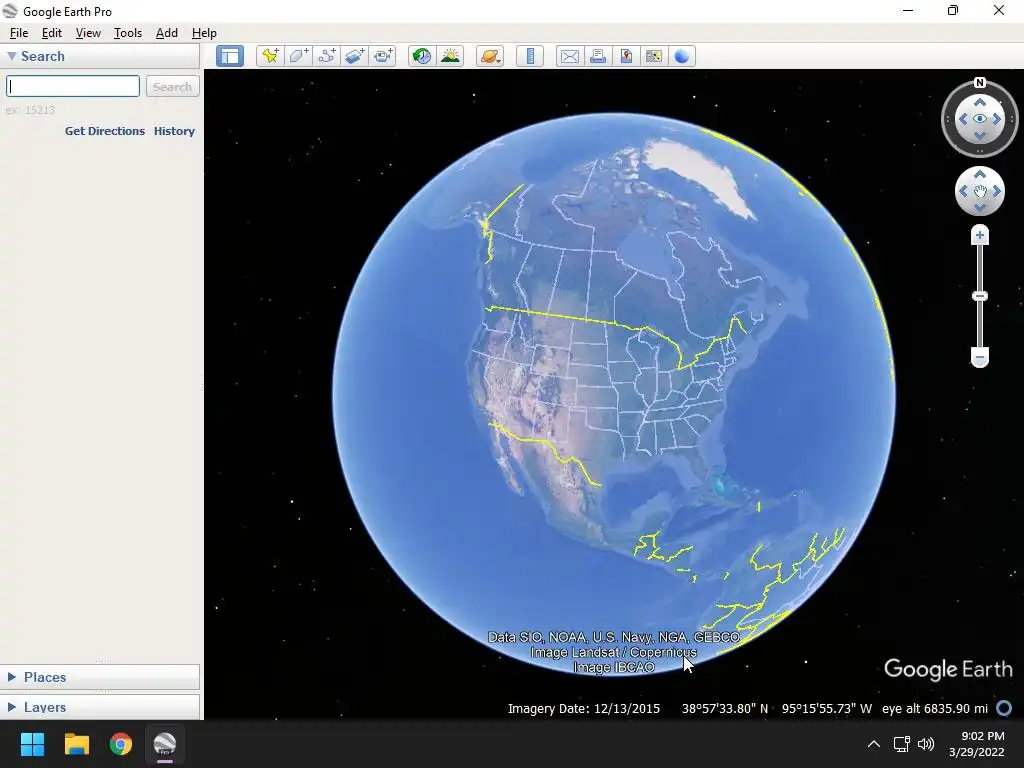
Task: Look right using the eye joystick arrow
Action: (x=997, y=119)
